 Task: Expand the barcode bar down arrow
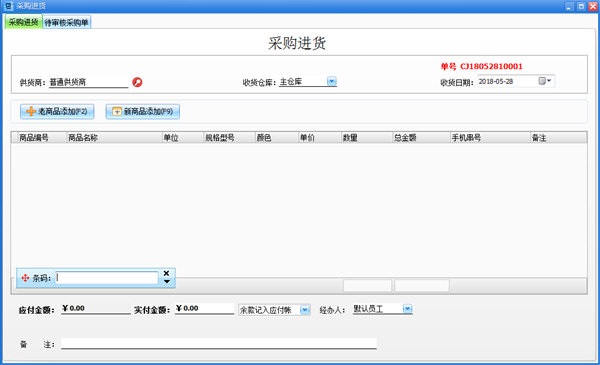(167, 282)
